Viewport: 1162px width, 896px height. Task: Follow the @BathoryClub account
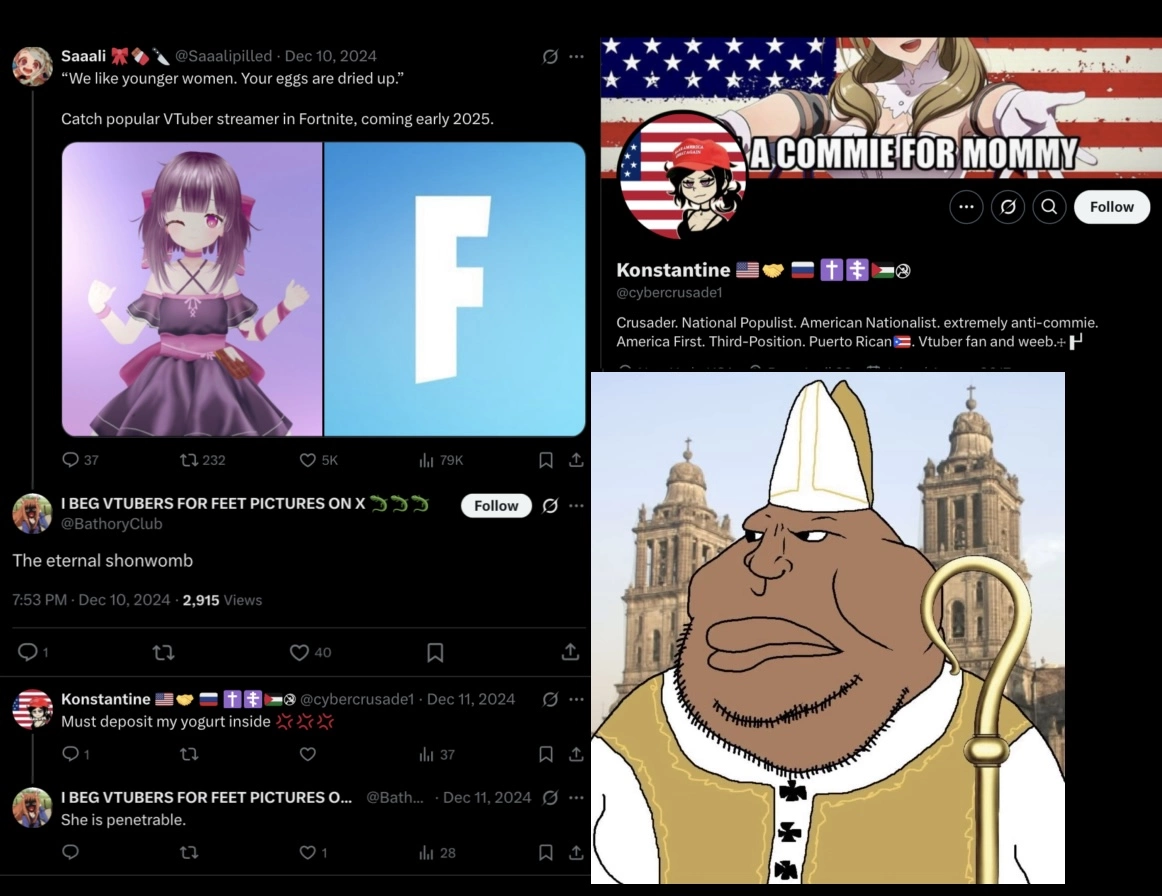tap(496, 505)
